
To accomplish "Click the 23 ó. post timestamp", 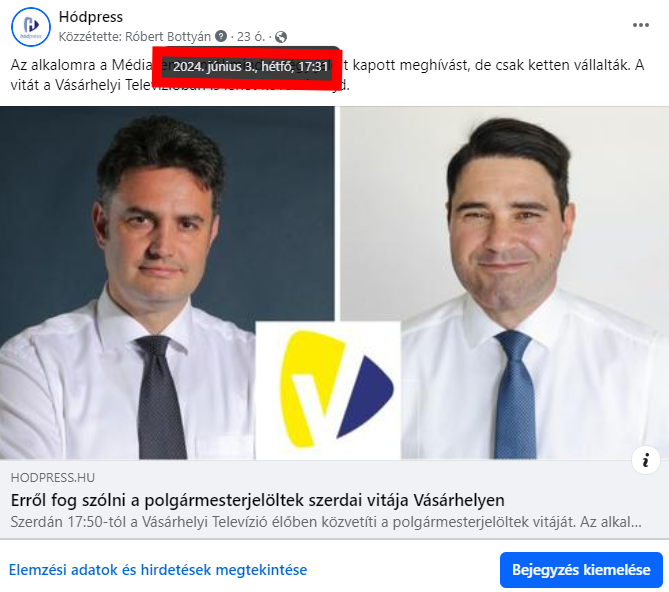I will (251, 37).
